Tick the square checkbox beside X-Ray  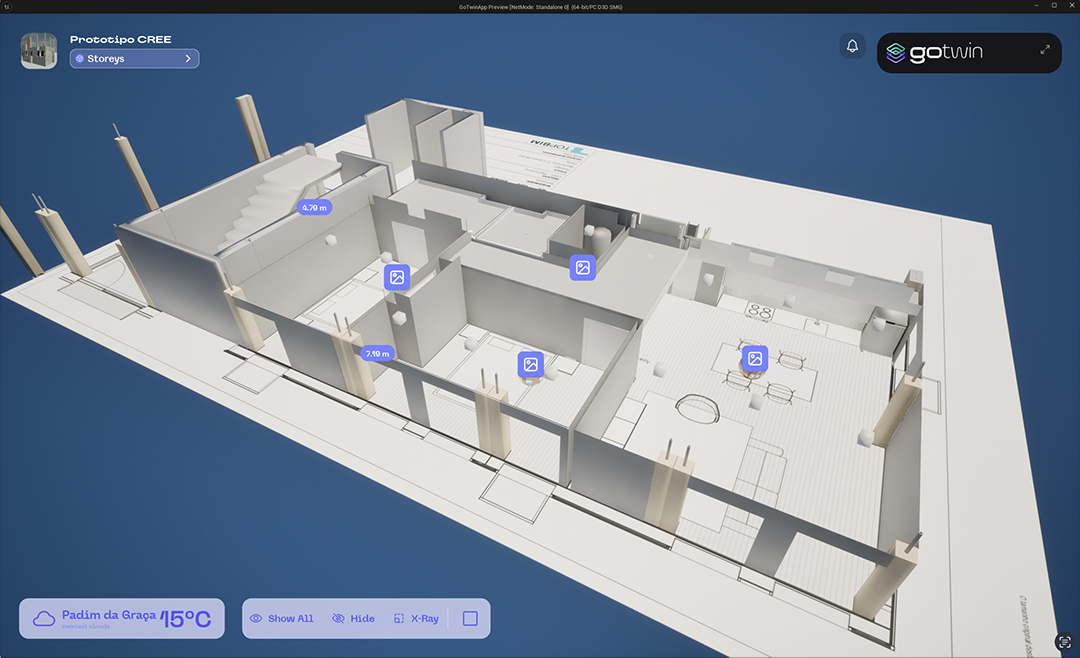[470, 619]
